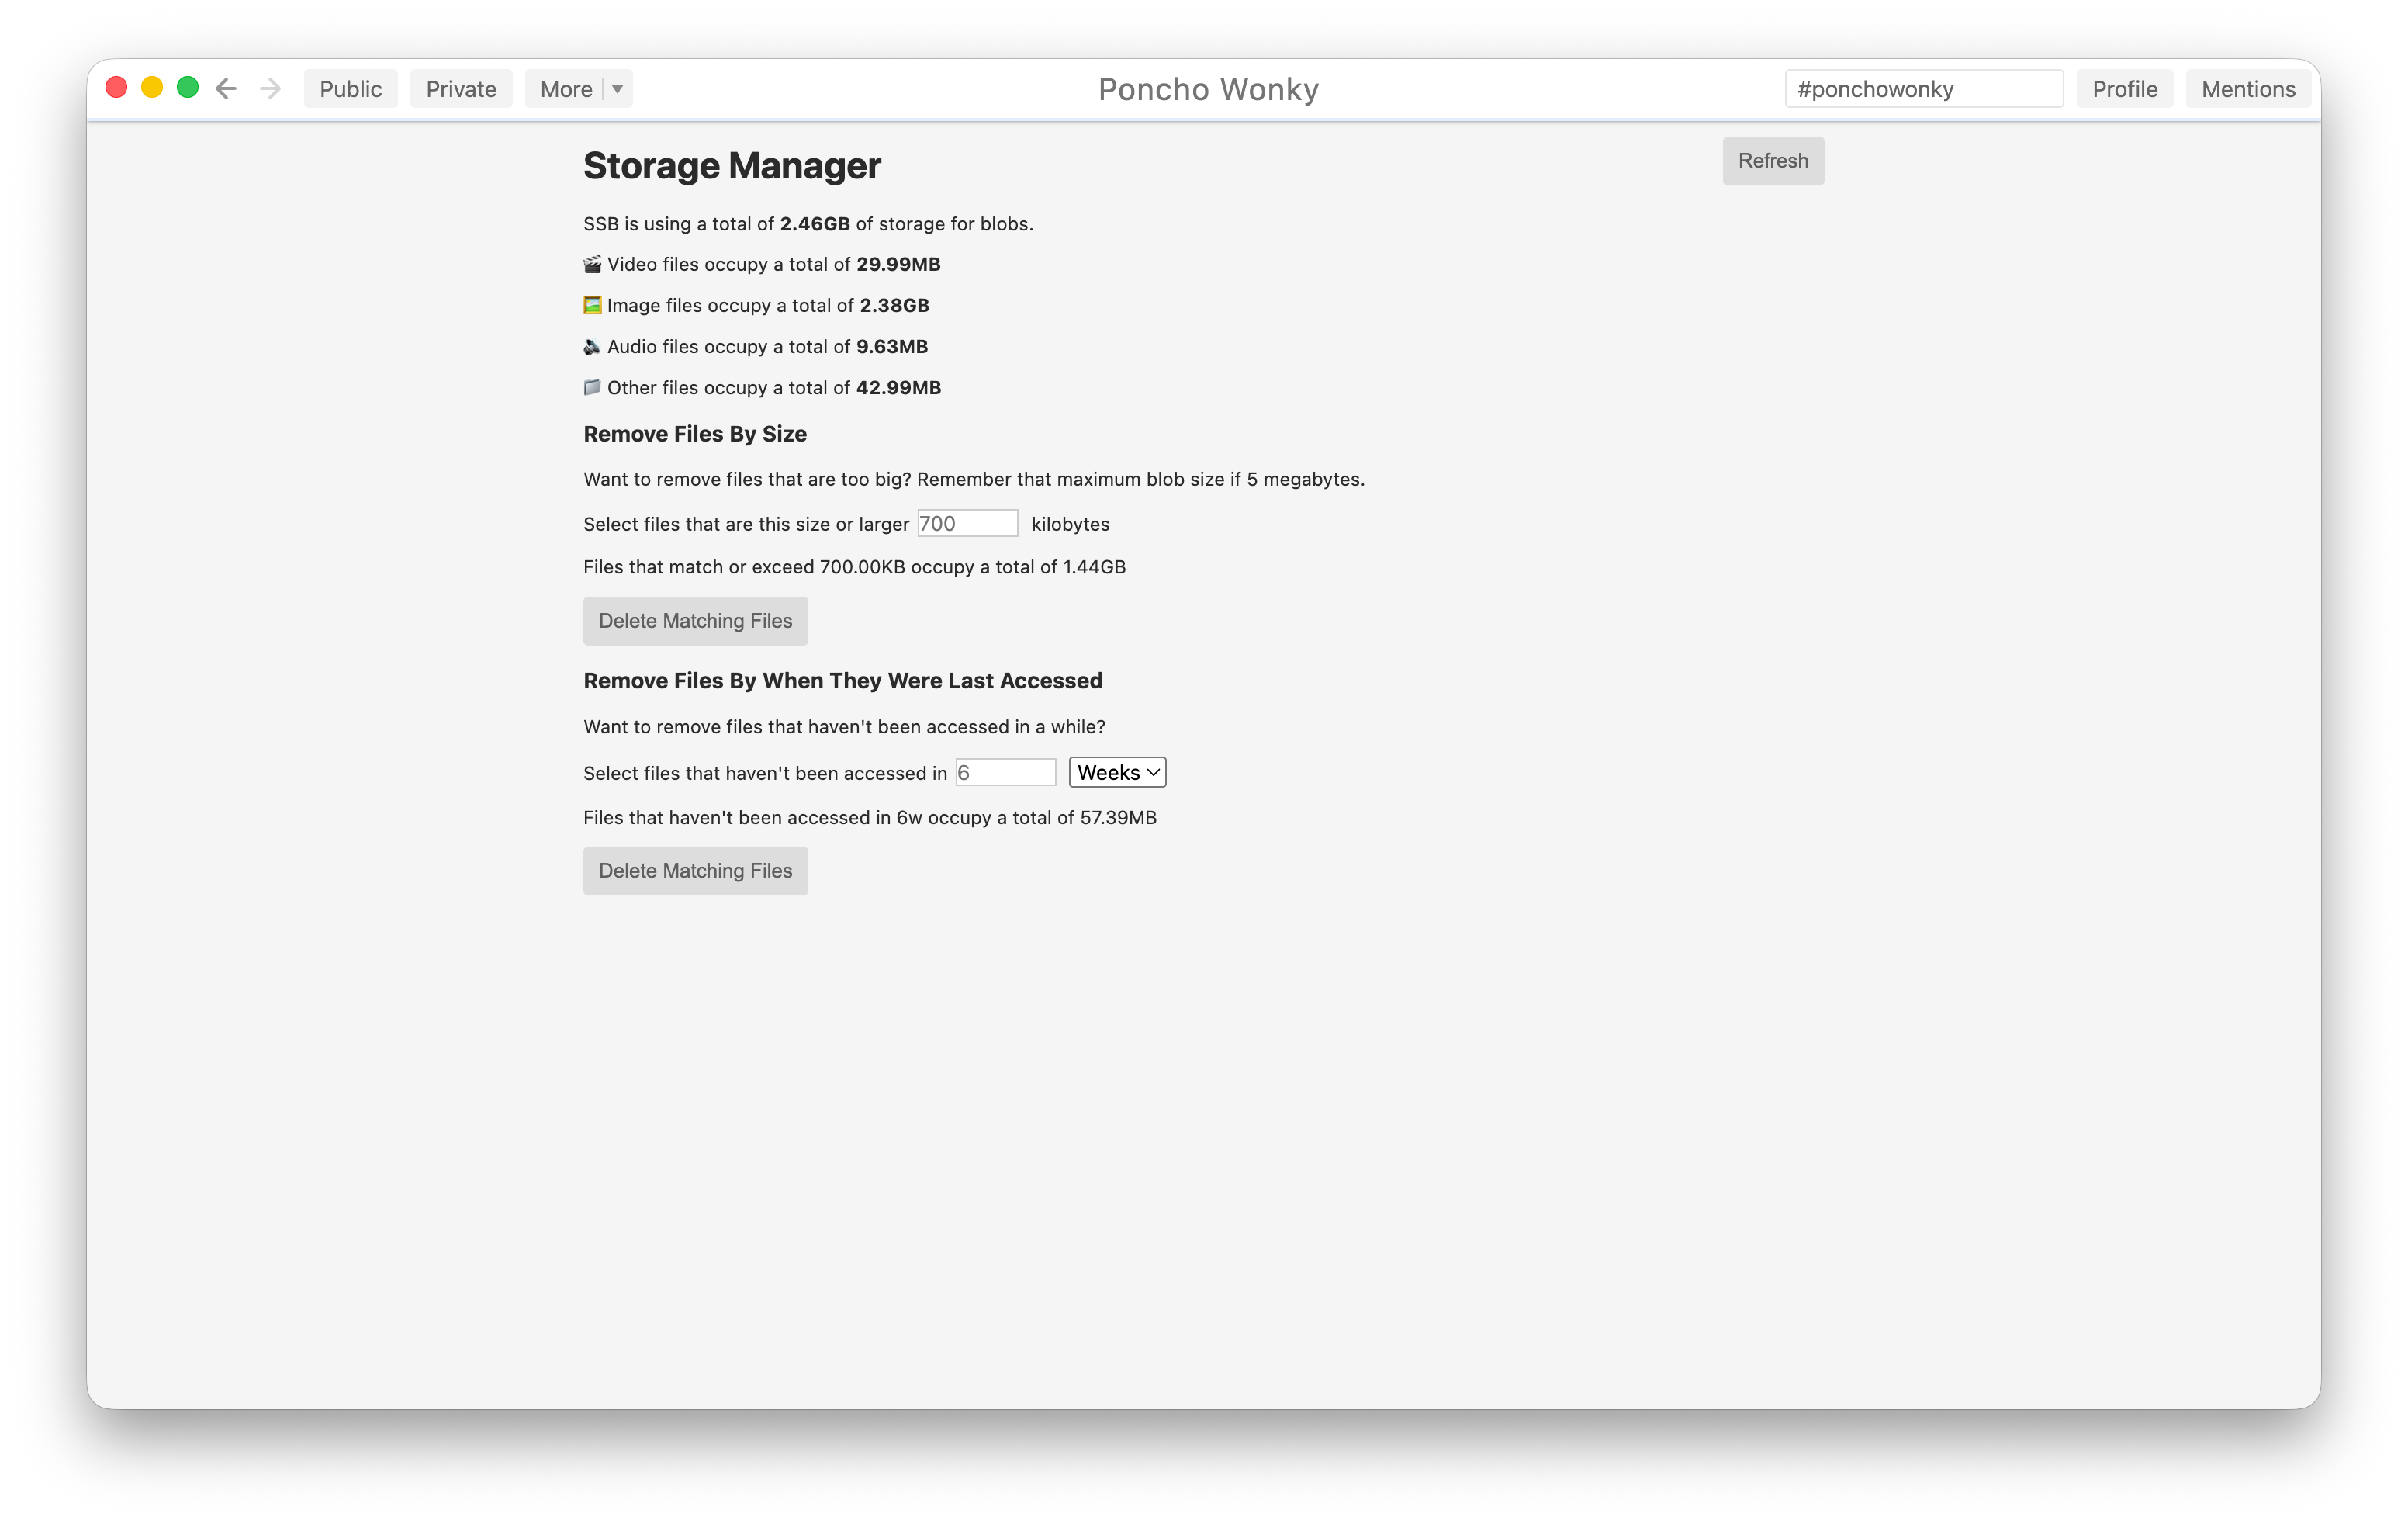Click the audio speaker emoji icon
This screenshot has width=2408, height=1524.
(592, 346)
